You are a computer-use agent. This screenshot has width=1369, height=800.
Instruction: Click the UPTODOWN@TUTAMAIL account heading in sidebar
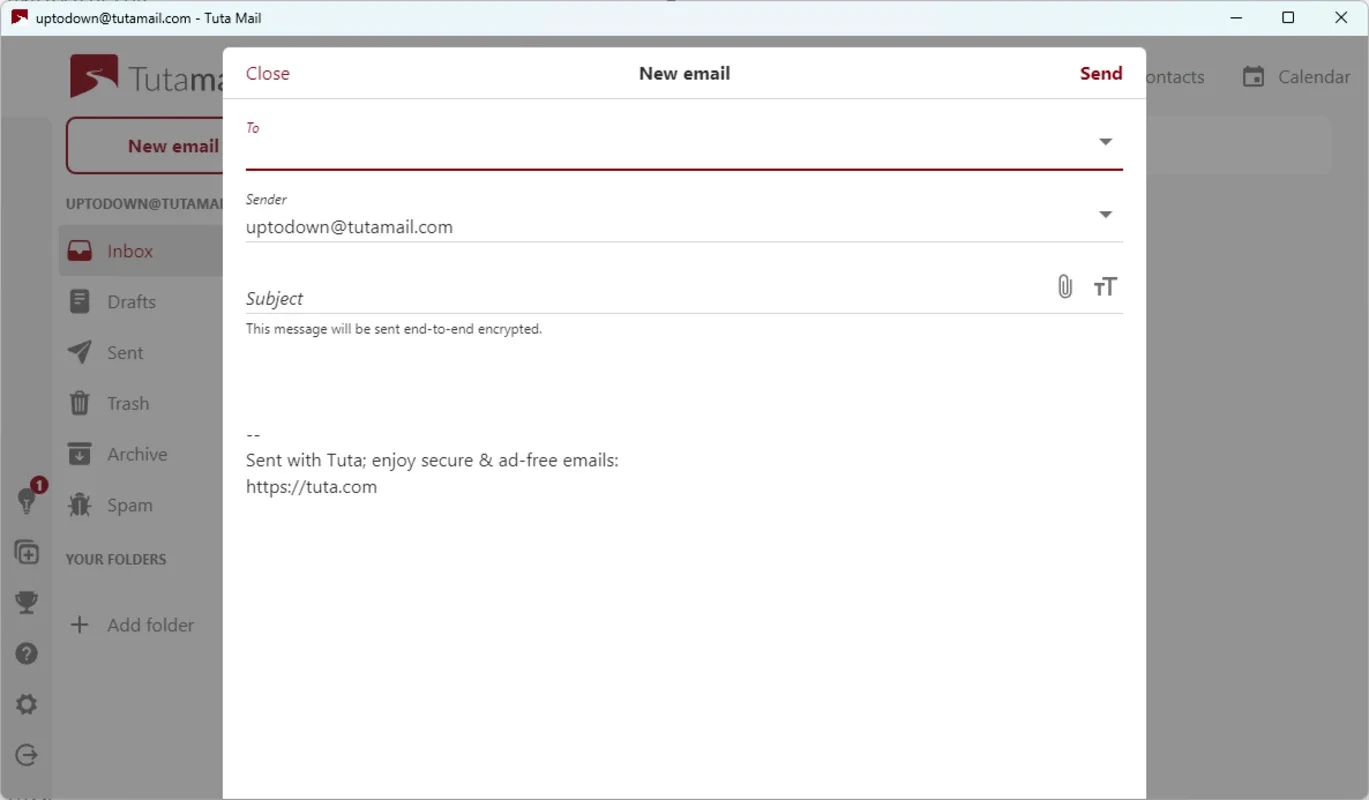(x=144, y=204)
